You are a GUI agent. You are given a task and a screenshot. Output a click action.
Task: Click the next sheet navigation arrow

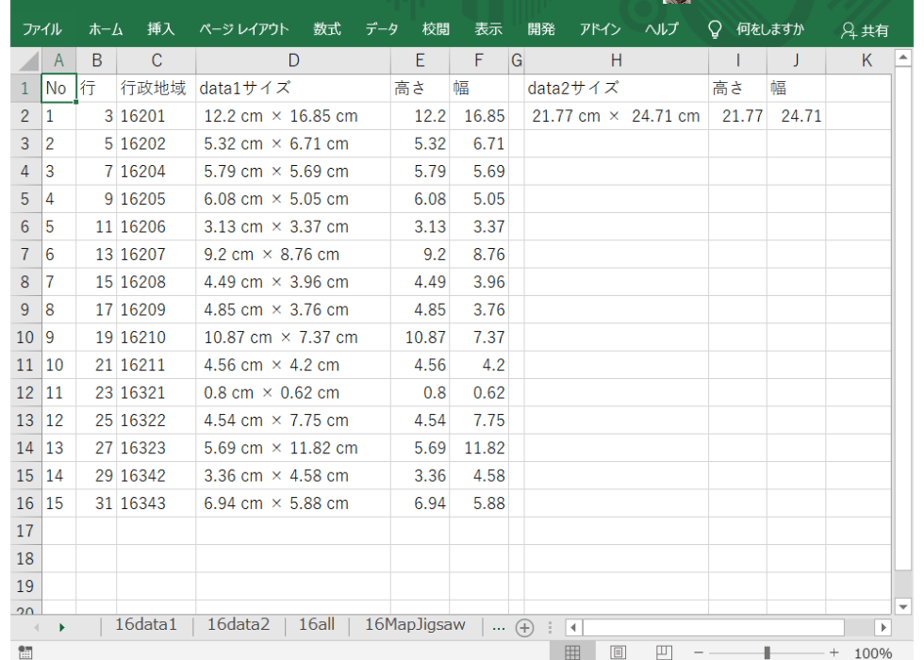click(x=61, y=628)
